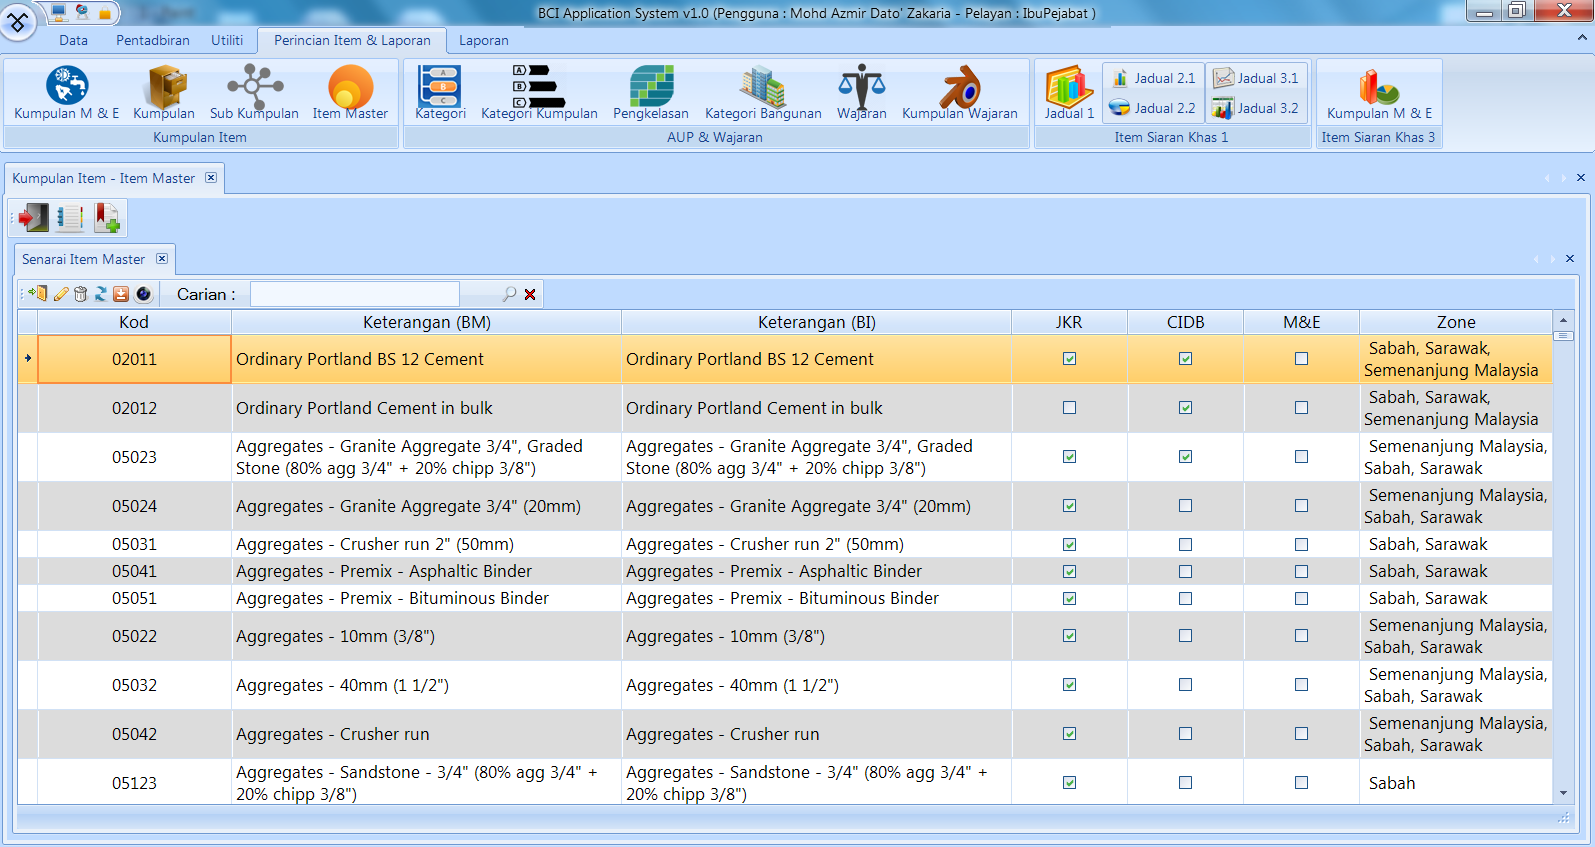Open the Data ribbon tab
1595x847 pixels.
coord(73,40)
